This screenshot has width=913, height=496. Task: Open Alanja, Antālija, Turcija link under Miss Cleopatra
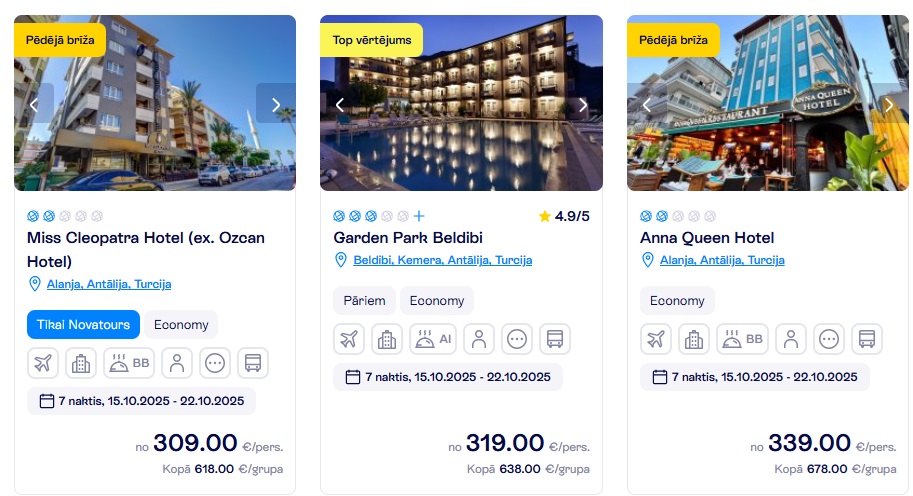click(x=109, y=284)
